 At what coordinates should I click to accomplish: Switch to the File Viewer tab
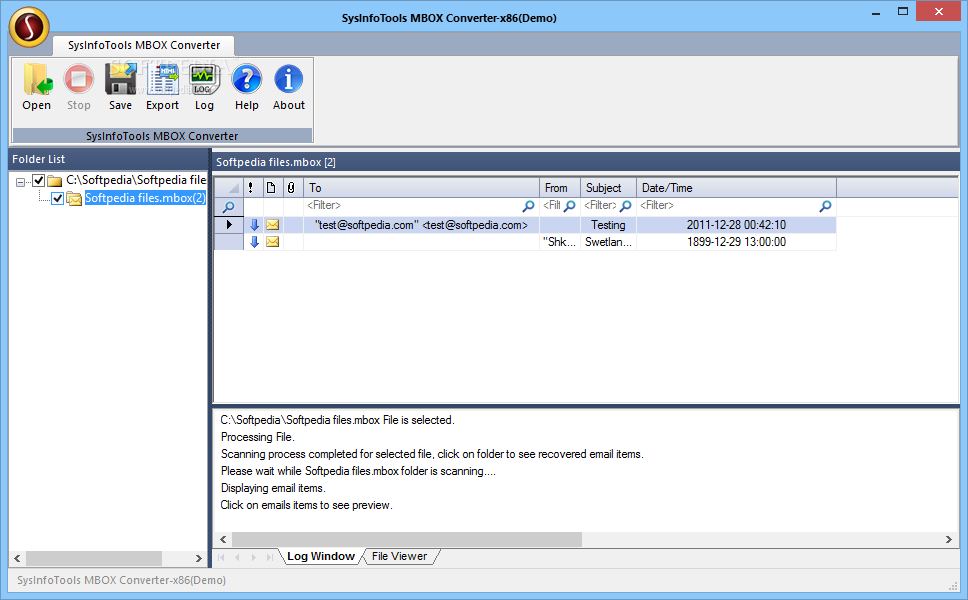point(399,556)
